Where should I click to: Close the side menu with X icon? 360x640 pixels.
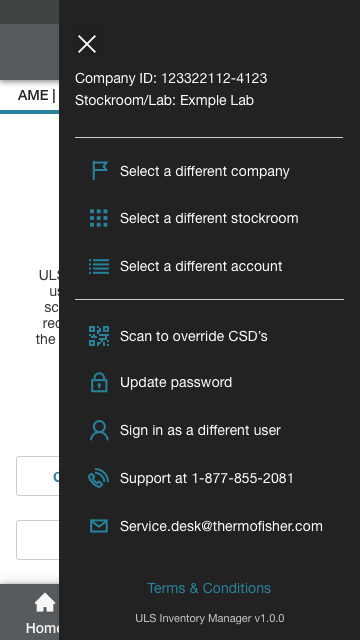(87, 44)
